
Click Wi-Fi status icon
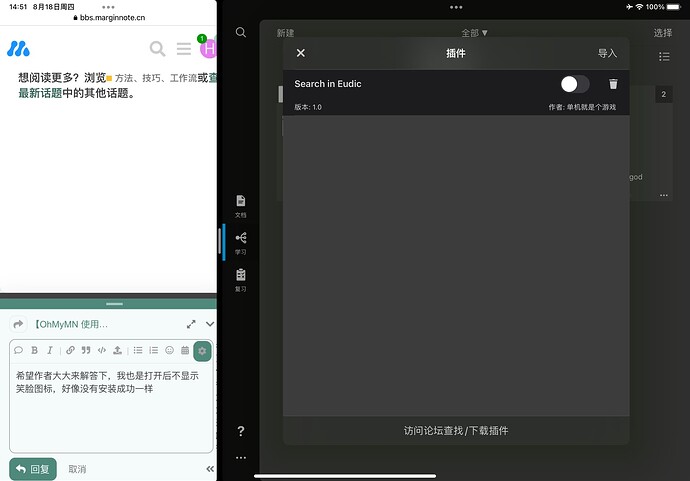639,7
